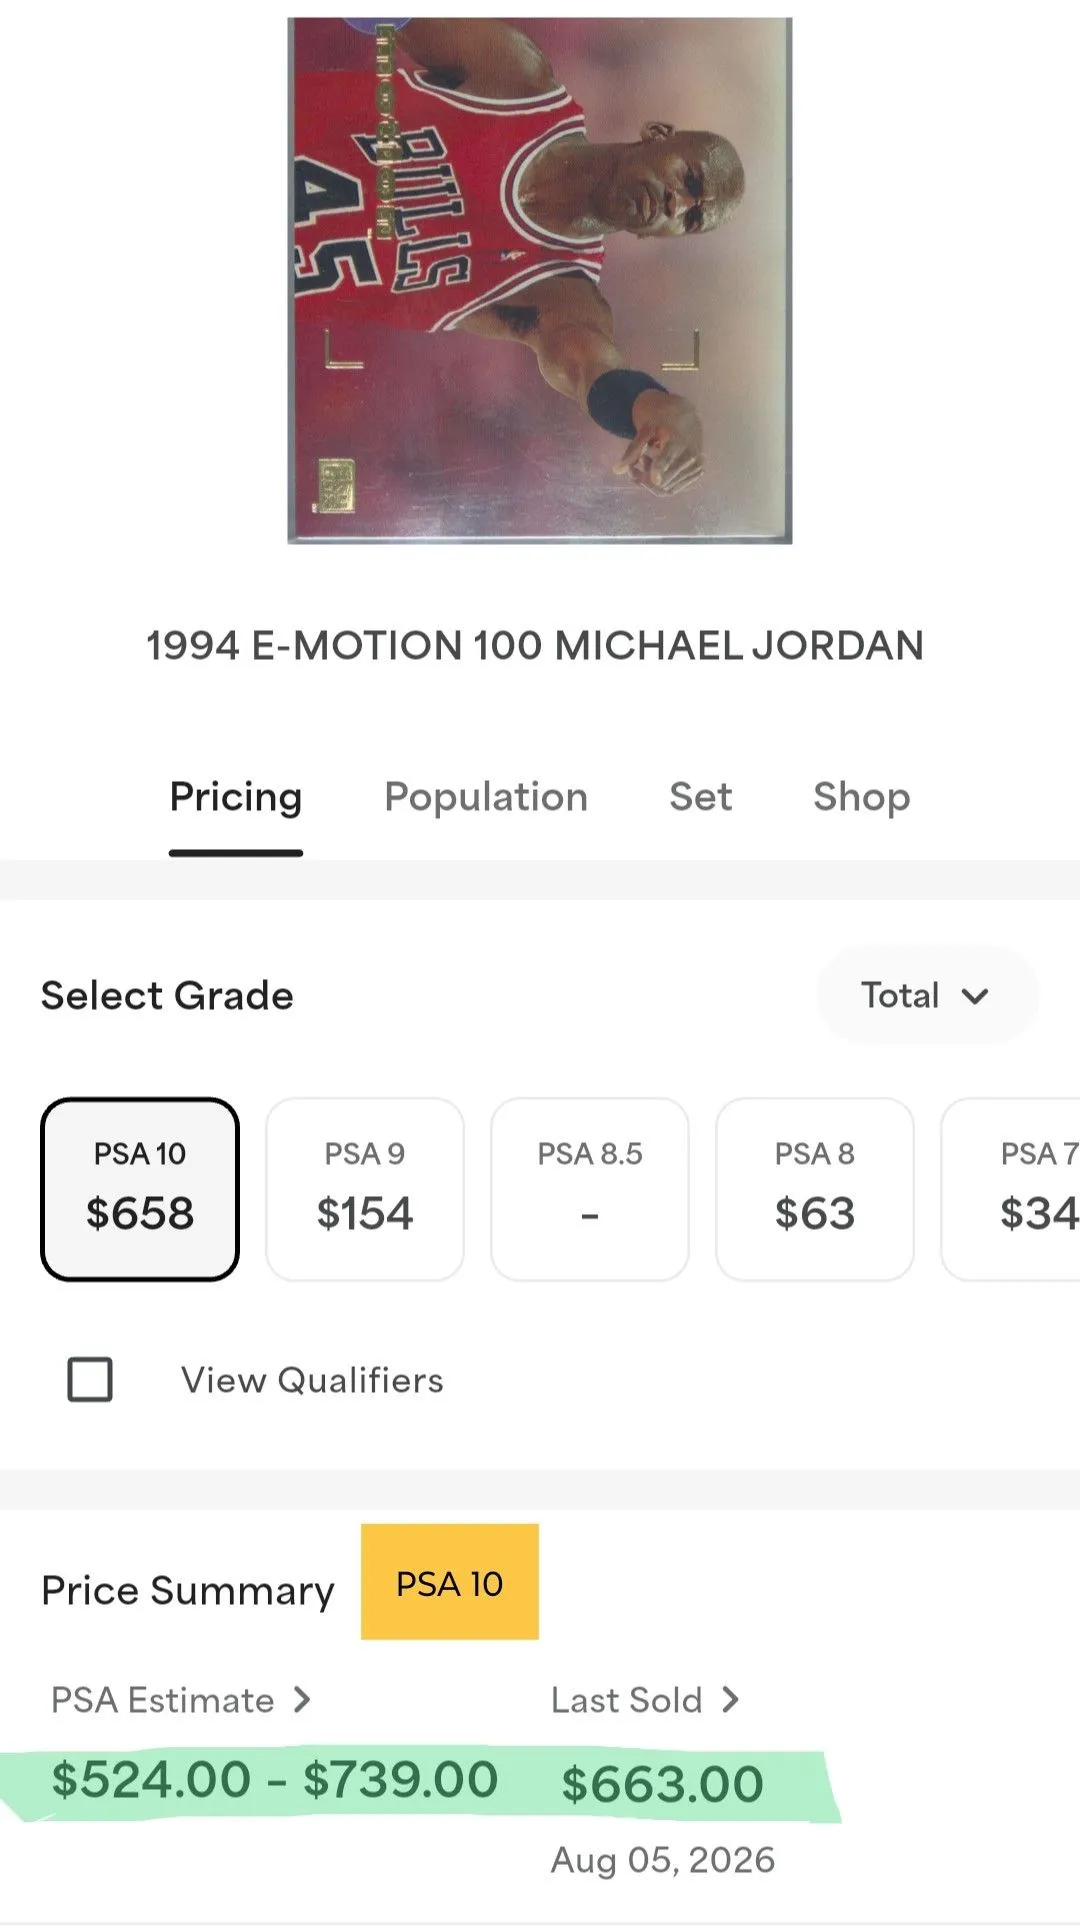1080x1929 pixels.
Task: Open the Michael Jordan card image
Action: (540, 281)
